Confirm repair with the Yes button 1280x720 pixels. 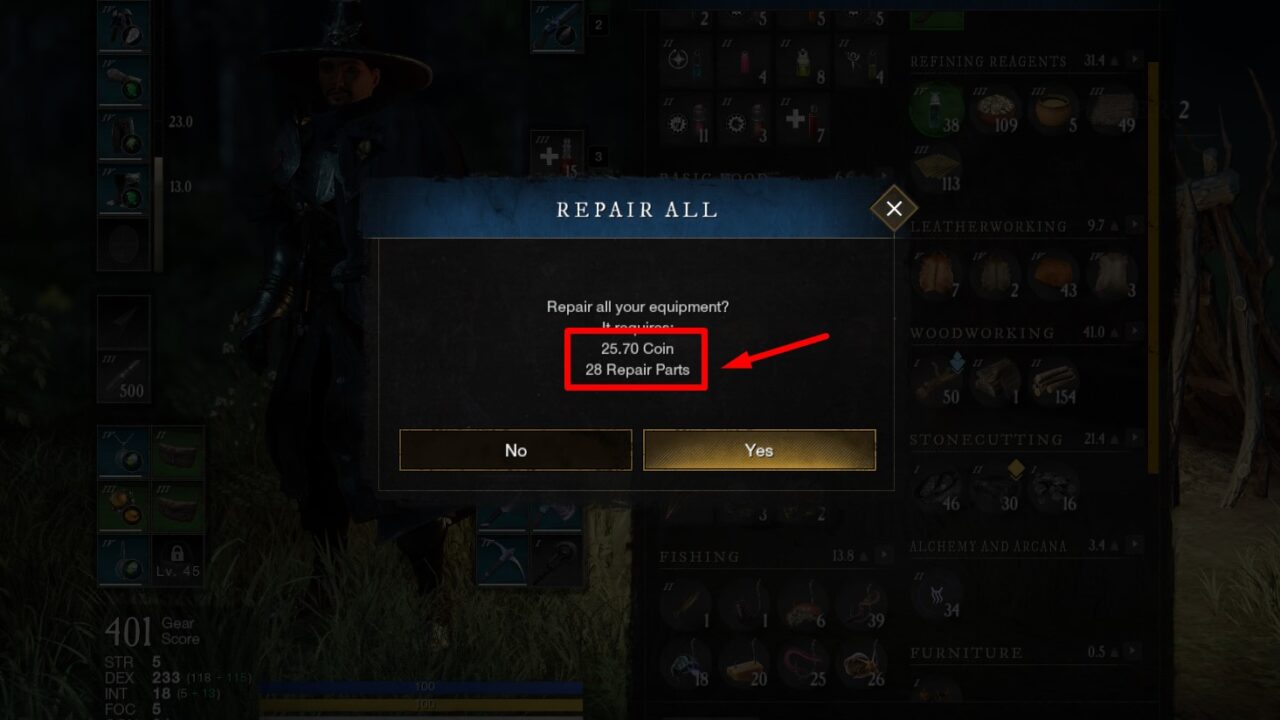(x=759, y=450)
